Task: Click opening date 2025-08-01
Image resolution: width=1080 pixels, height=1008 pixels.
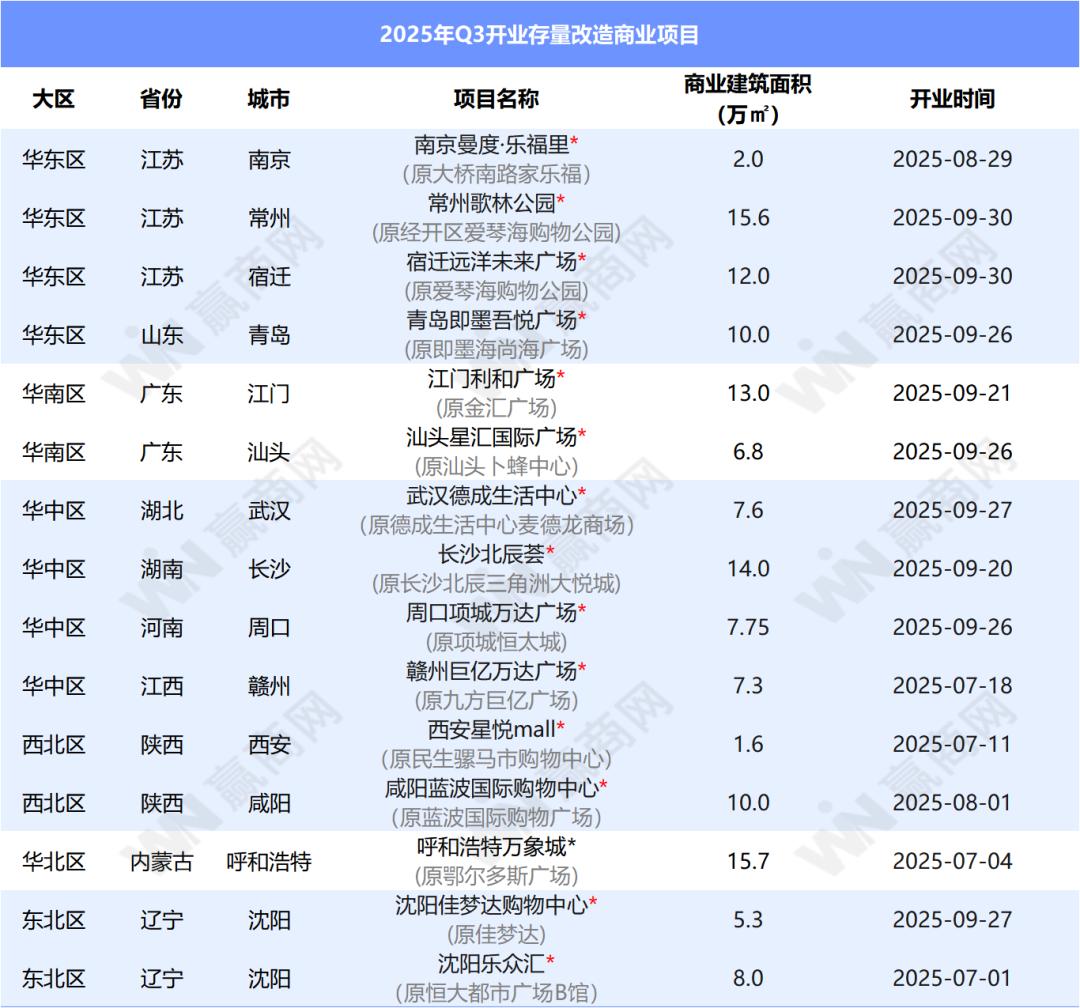Action: coord(953,803)
